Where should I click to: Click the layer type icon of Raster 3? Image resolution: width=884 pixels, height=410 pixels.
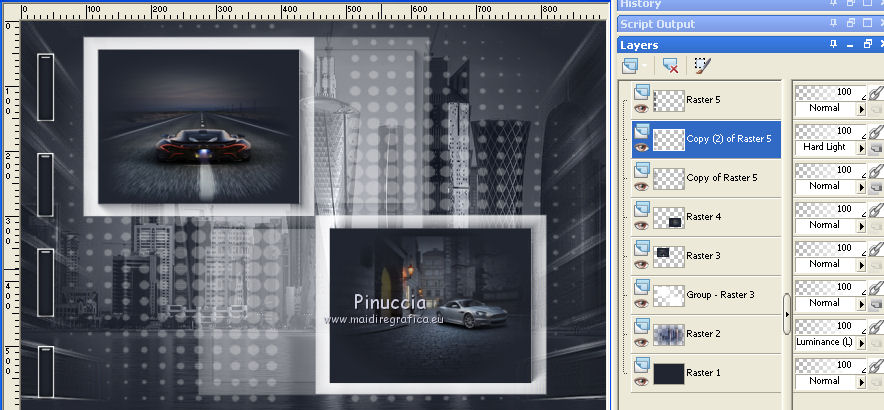tap(642, 248)
